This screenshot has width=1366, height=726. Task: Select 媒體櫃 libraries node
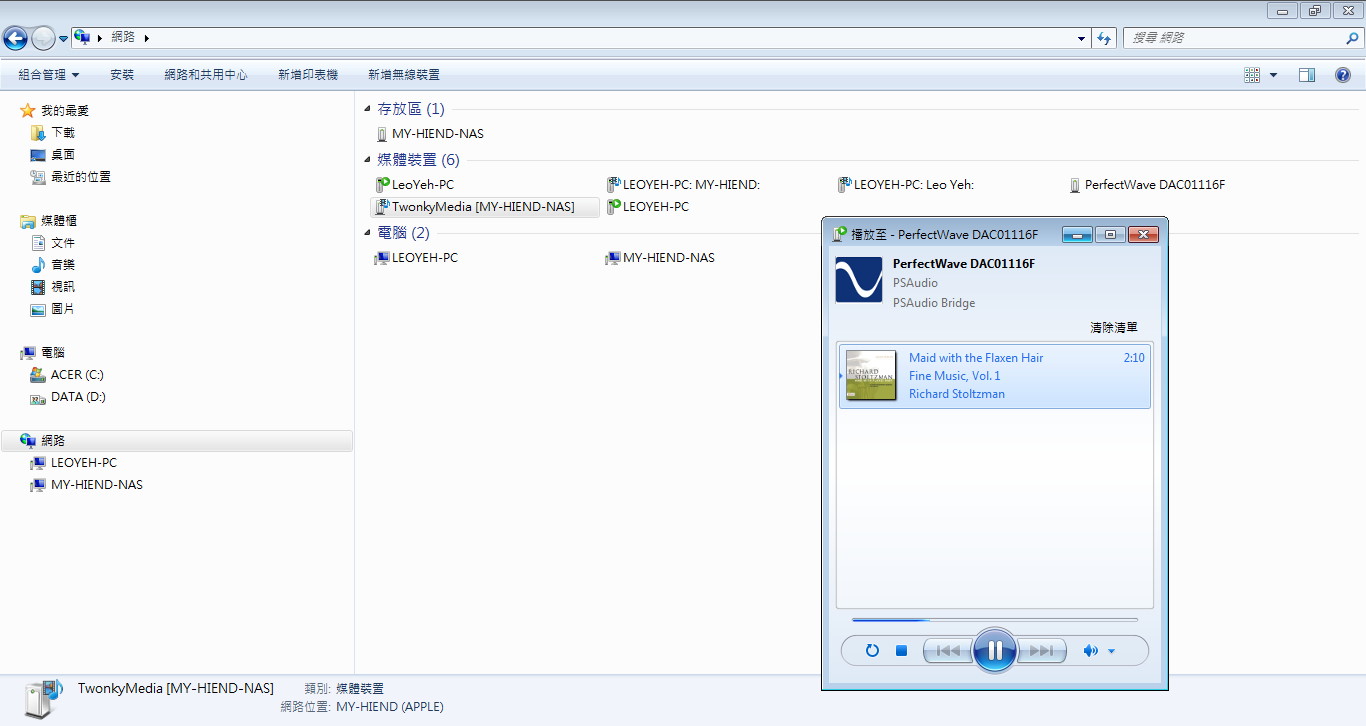(48, 221)
